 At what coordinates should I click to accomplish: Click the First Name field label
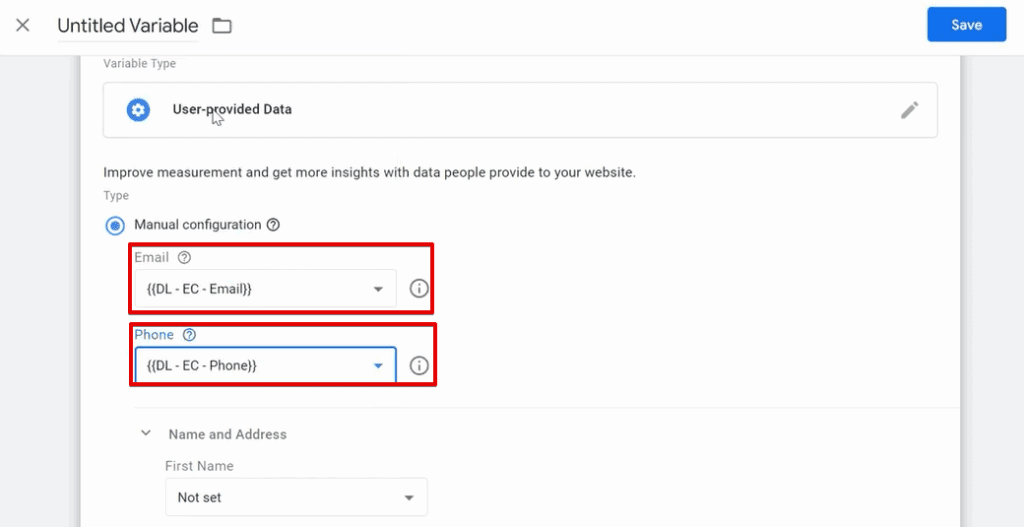[x=199, y=466]
